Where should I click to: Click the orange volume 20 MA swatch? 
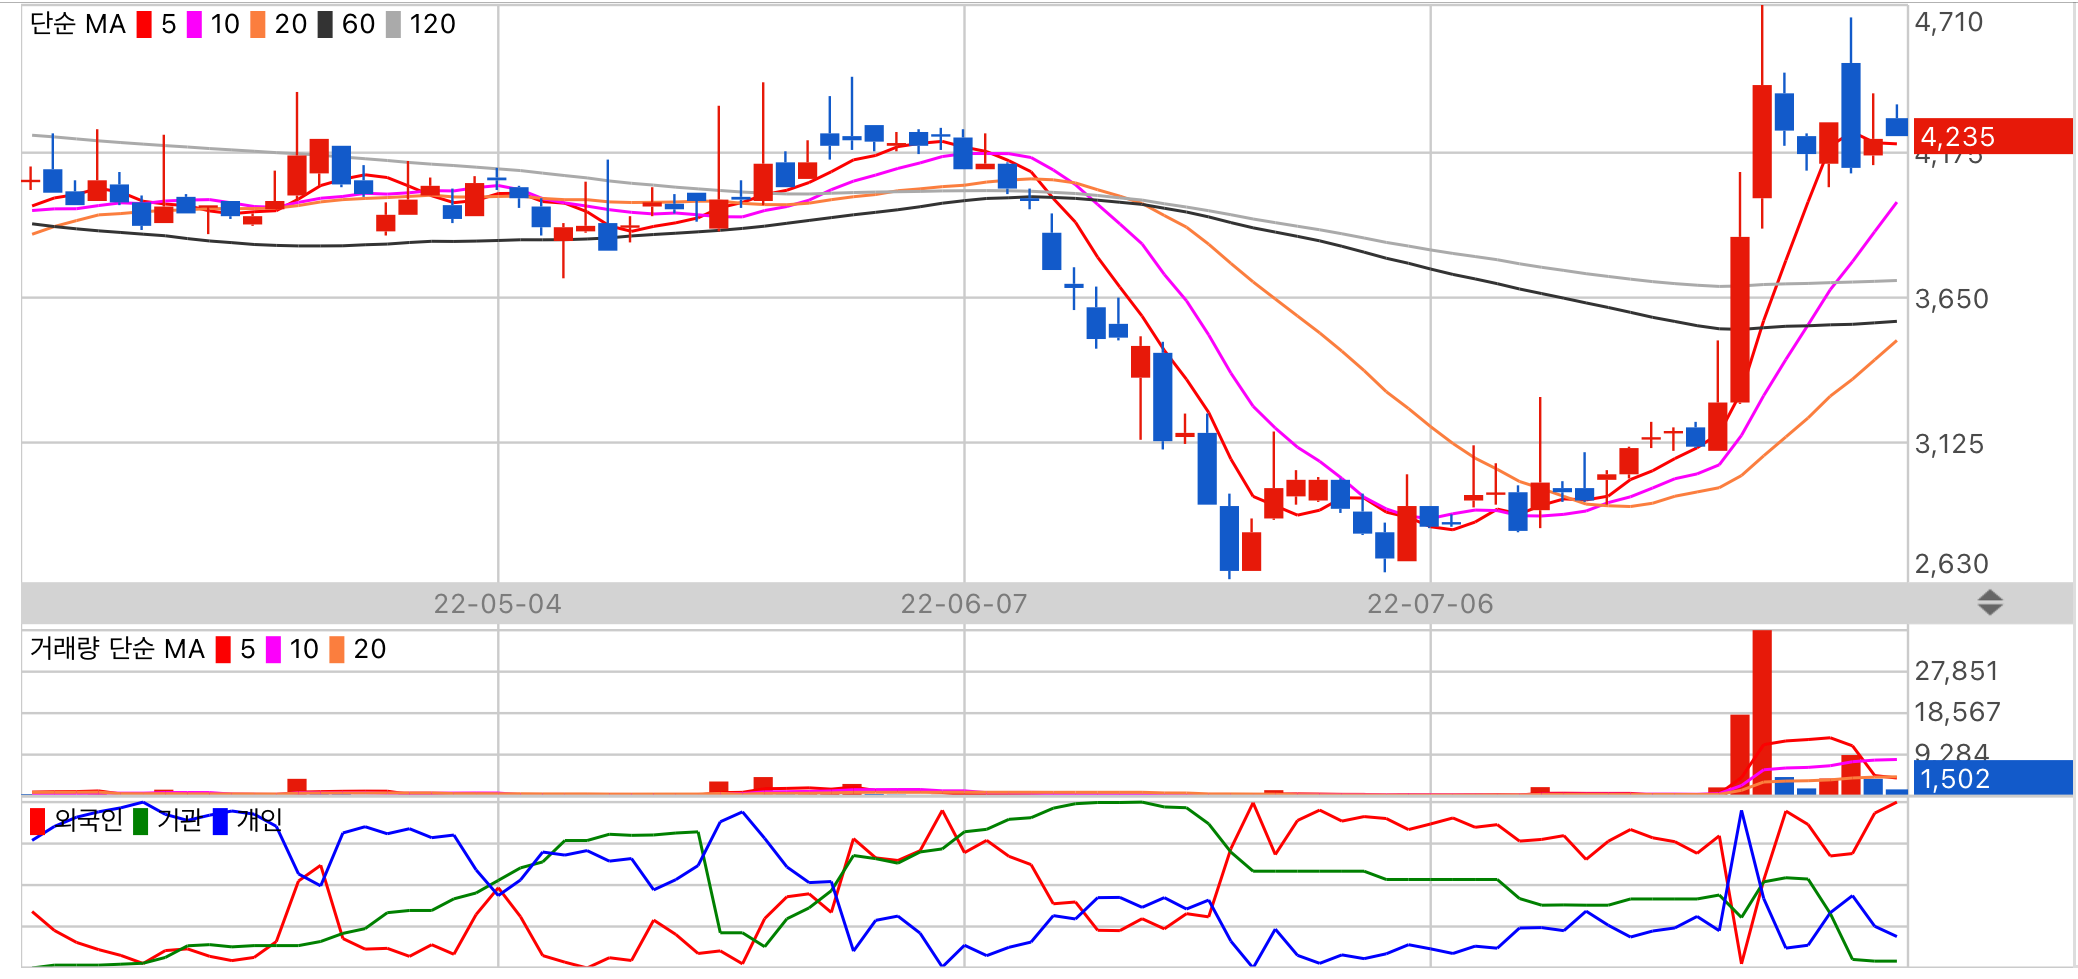pos(337,650)
